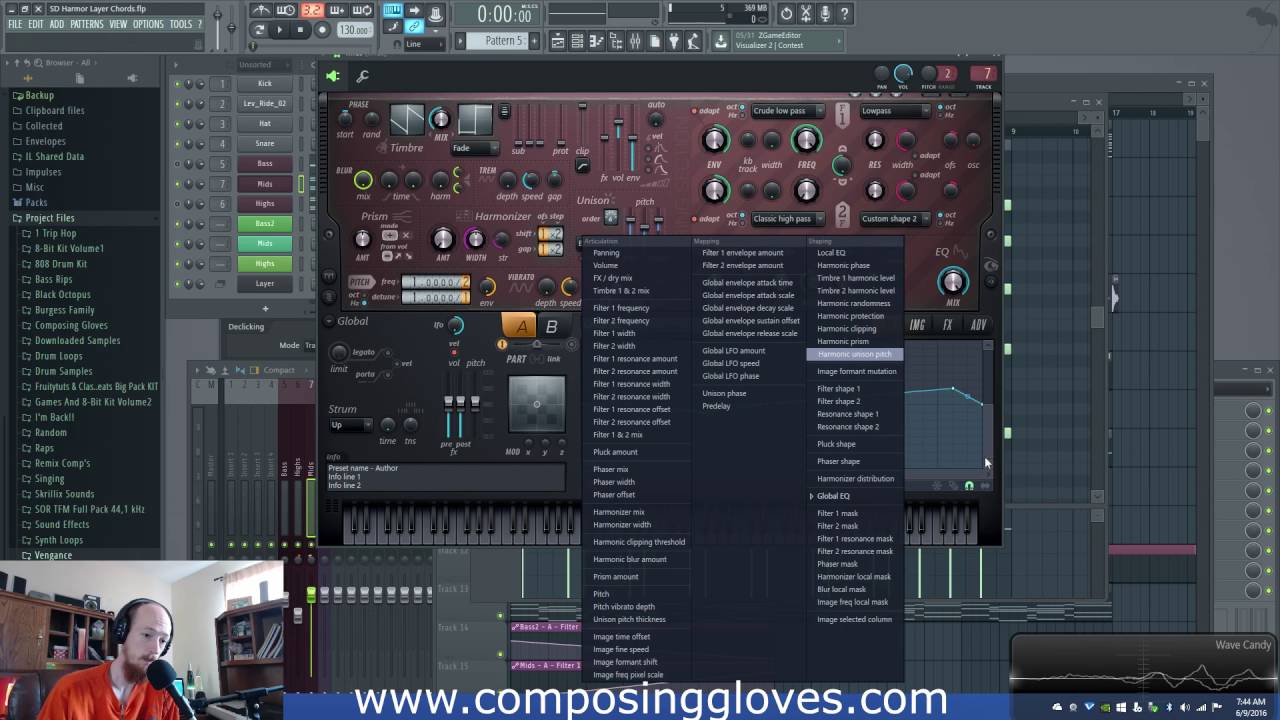
Task: Click the Pattern 5 selector
Action: click(x=497, y=41)
